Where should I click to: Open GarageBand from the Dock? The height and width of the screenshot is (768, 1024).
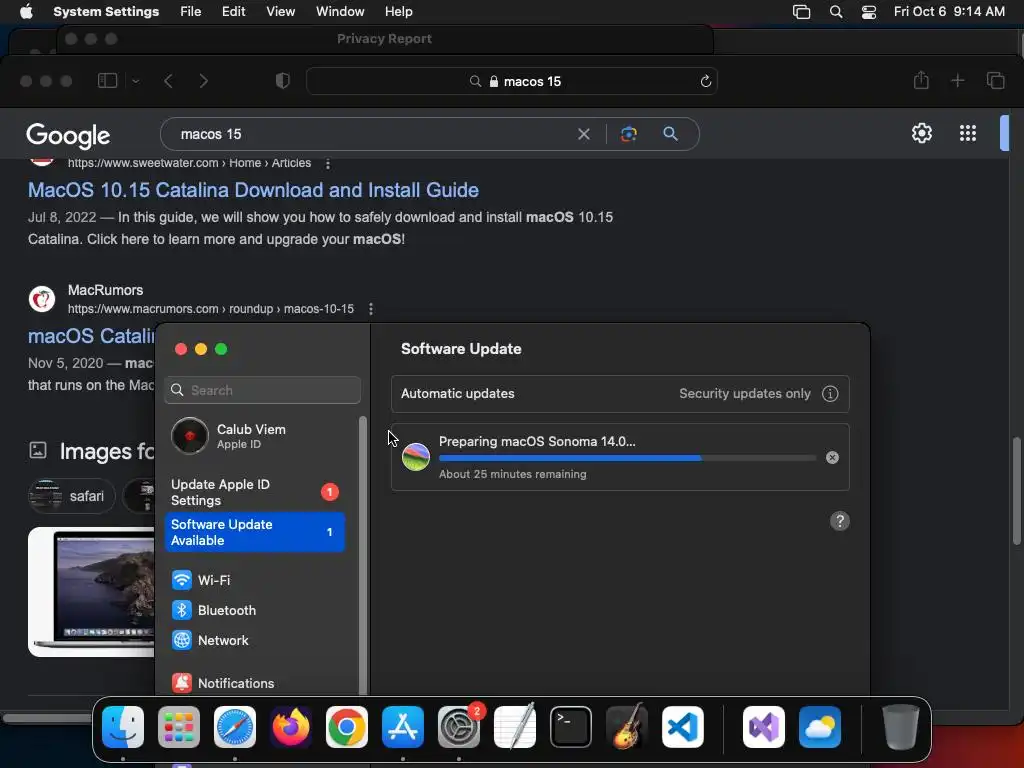tap(627, 727)
